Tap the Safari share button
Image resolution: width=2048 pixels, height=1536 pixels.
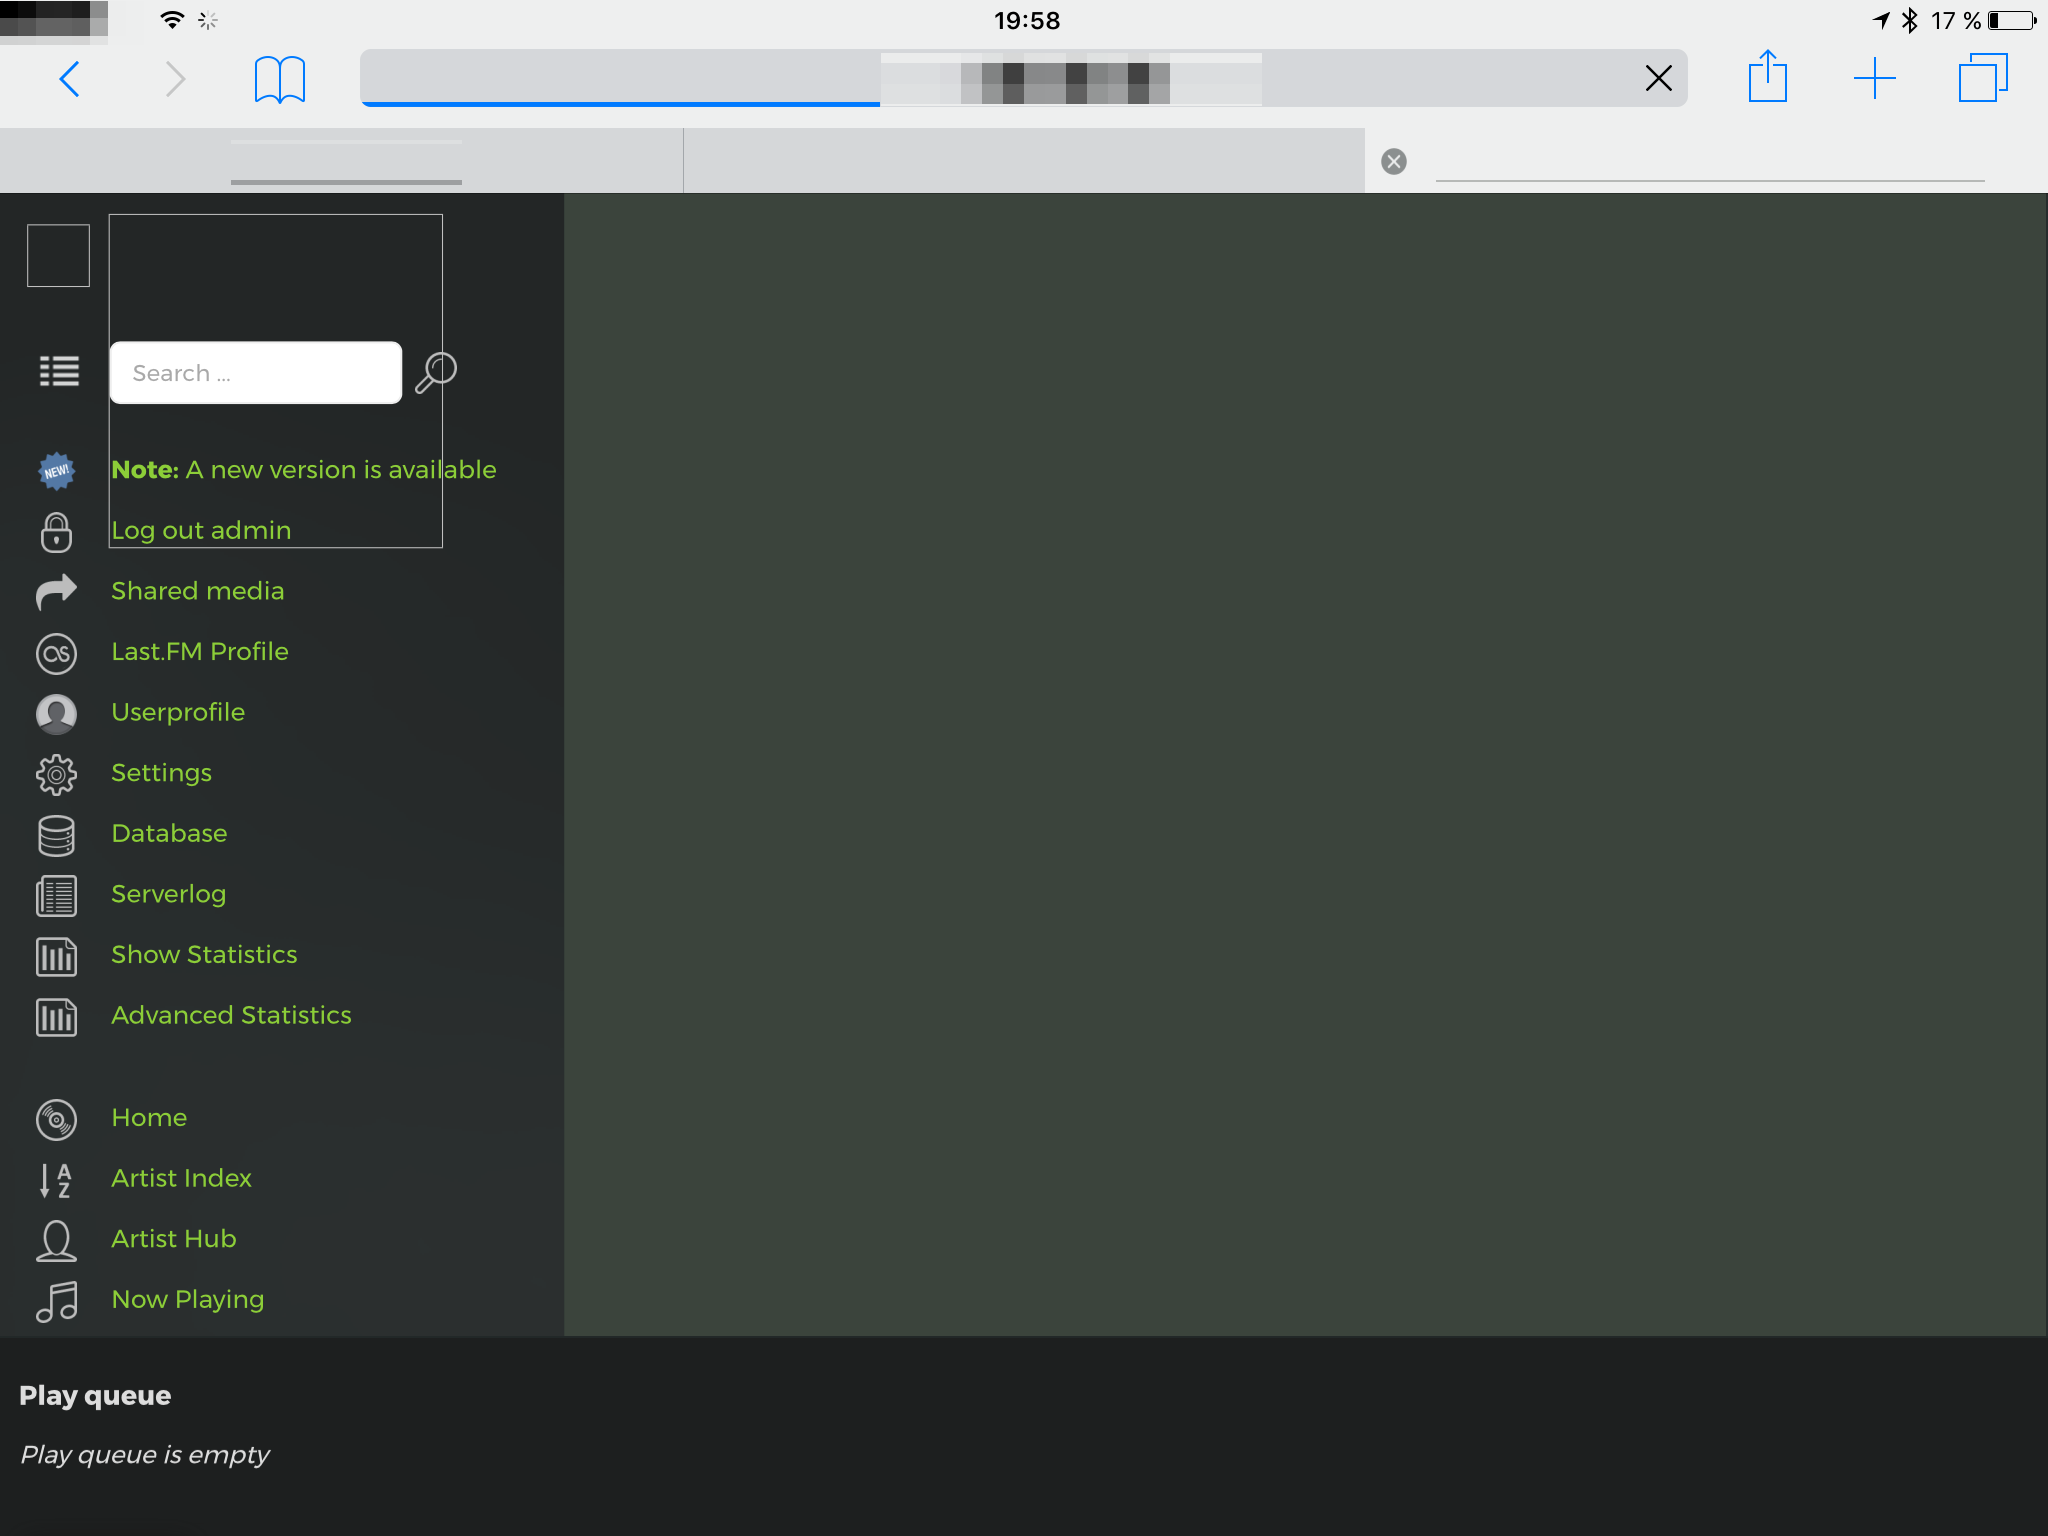[1767, 78]
